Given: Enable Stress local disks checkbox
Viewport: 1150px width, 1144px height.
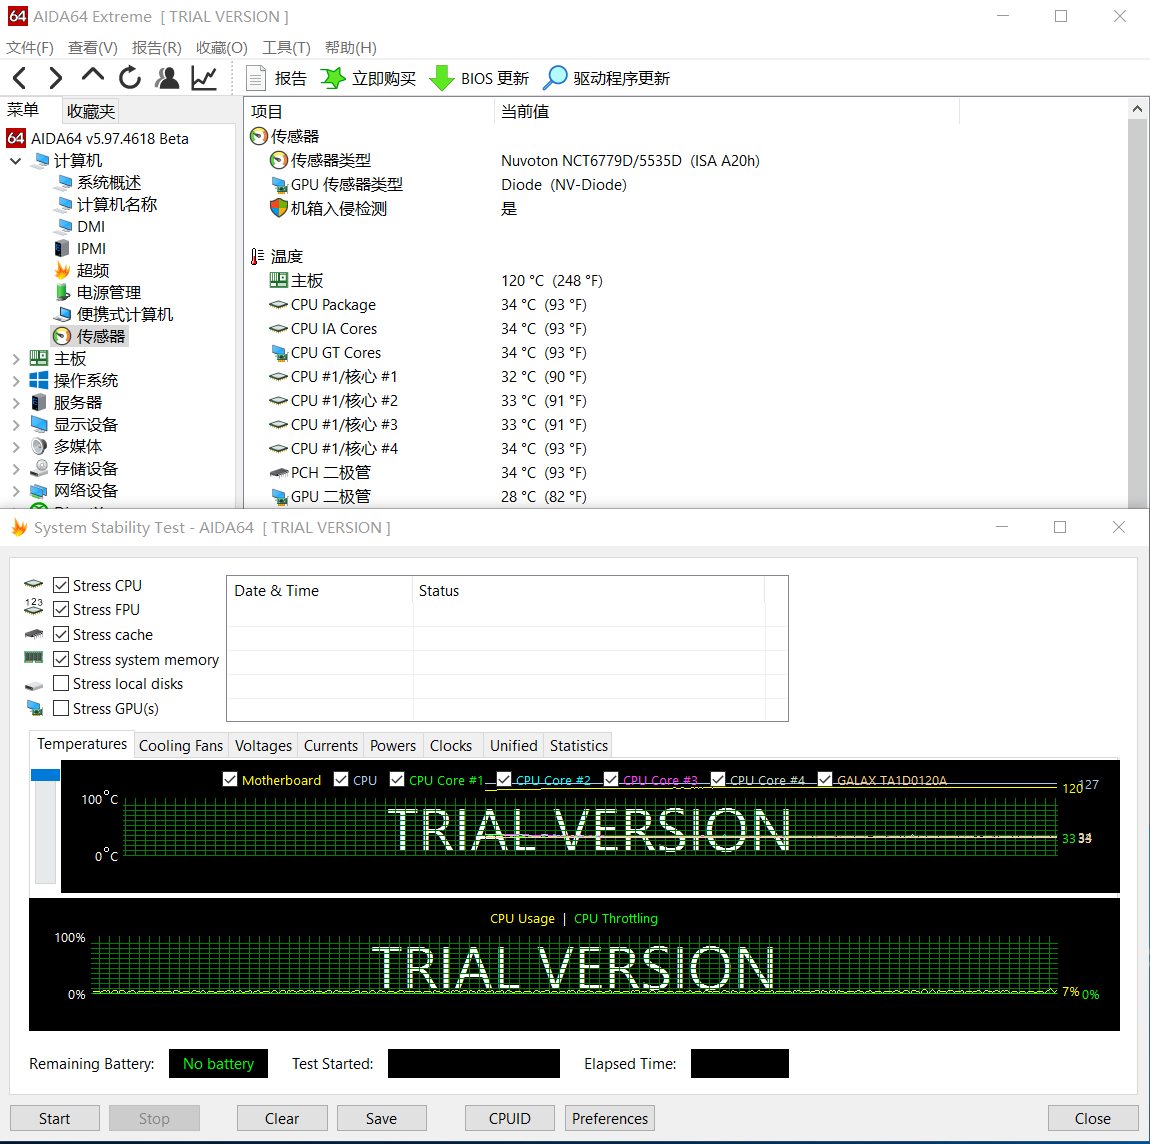Looking at the screenshot, I should [62, 683].
